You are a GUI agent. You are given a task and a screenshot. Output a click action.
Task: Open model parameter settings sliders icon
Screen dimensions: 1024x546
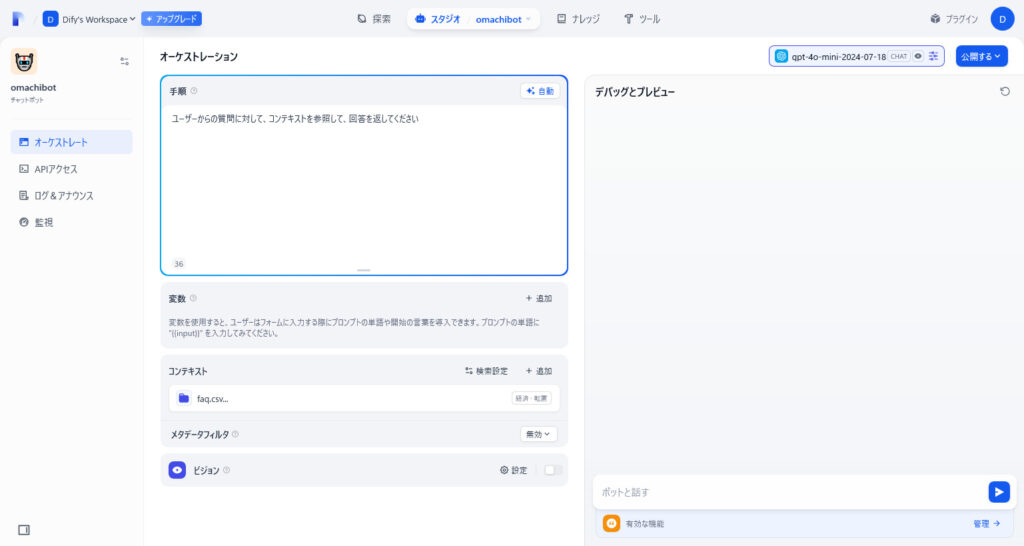pyautogui.click(x=933, y=56)
